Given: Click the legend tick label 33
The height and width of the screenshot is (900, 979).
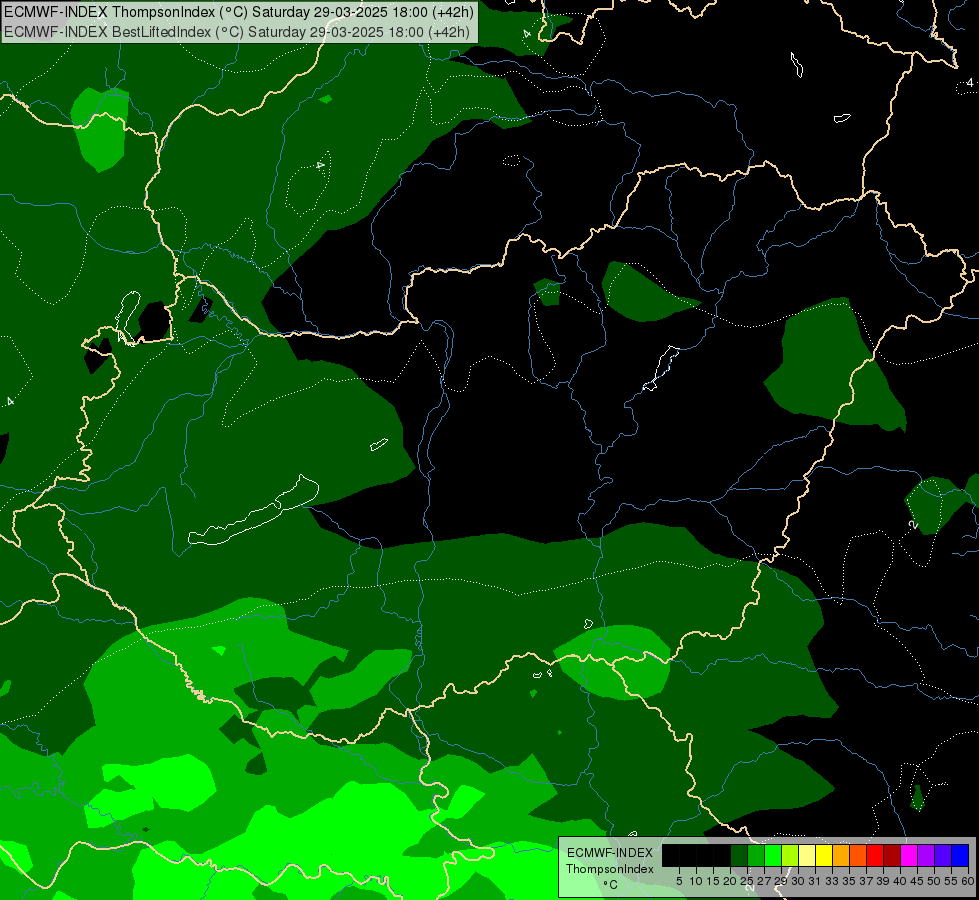Looking at the screenshot, I should tap(832, 881).
